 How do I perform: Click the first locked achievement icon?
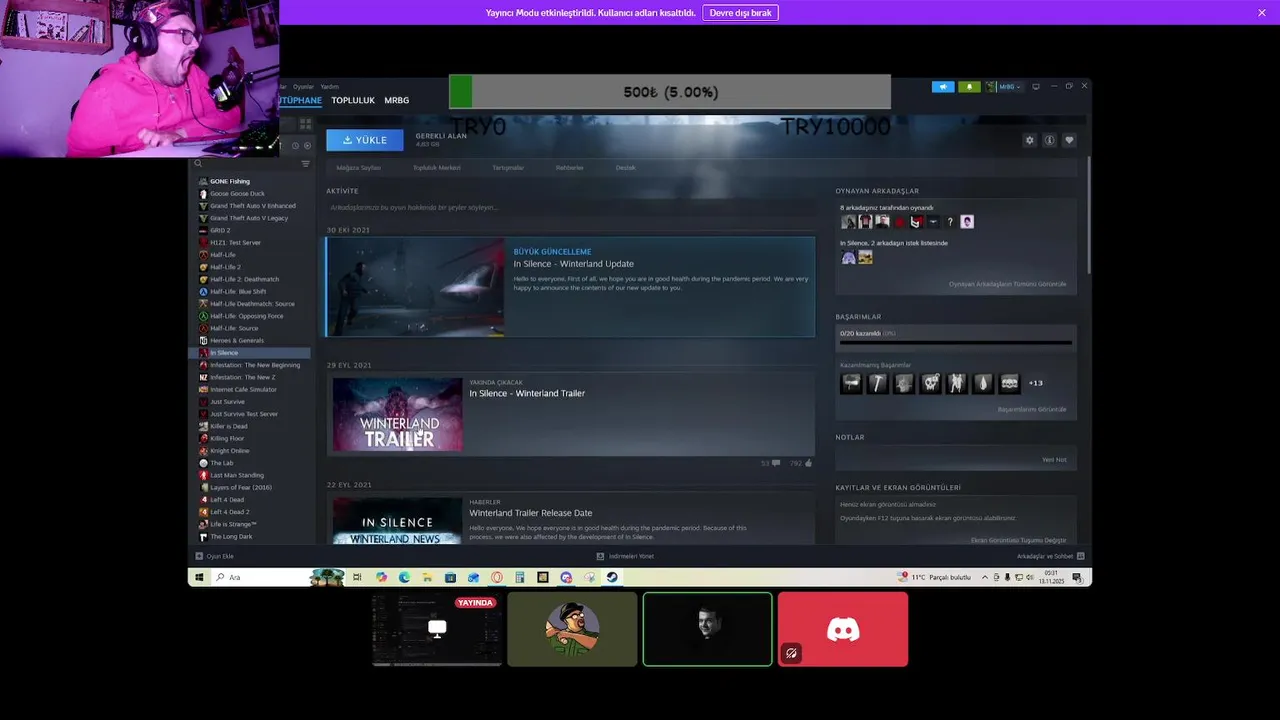click(851, 383)
